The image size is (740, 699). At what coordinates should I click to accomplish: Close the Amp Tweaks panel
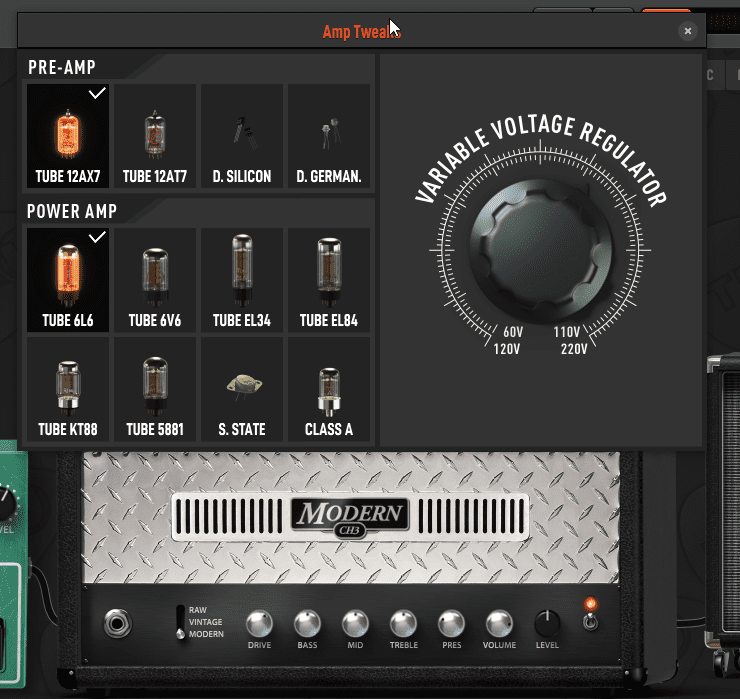point(688,31)
